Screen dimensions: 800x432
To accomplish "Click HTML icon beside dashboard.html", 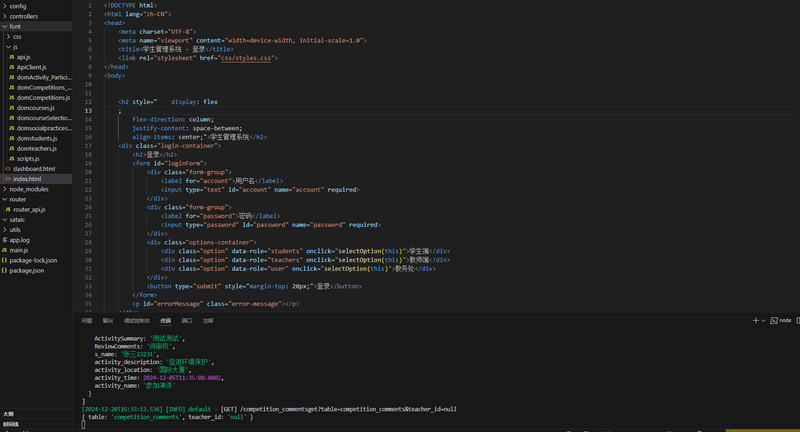I will [8, 169].
